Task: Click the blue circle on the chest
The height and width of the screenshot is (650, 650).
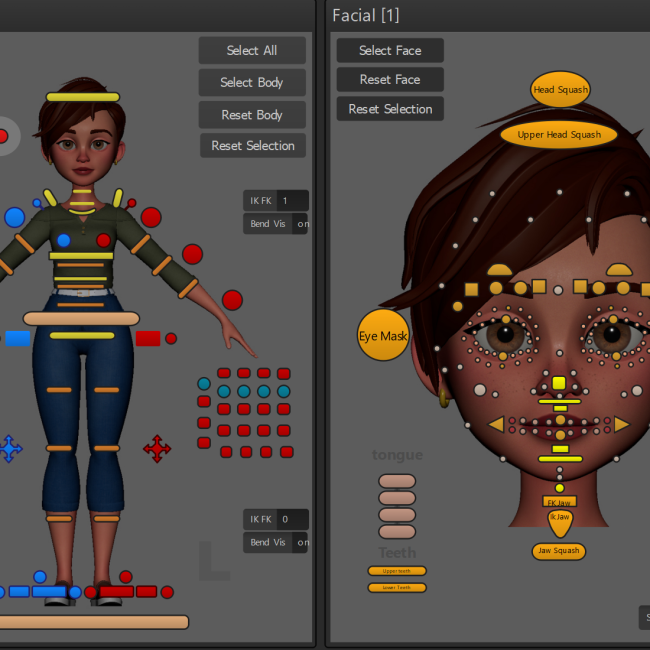Action: (63, 240)
